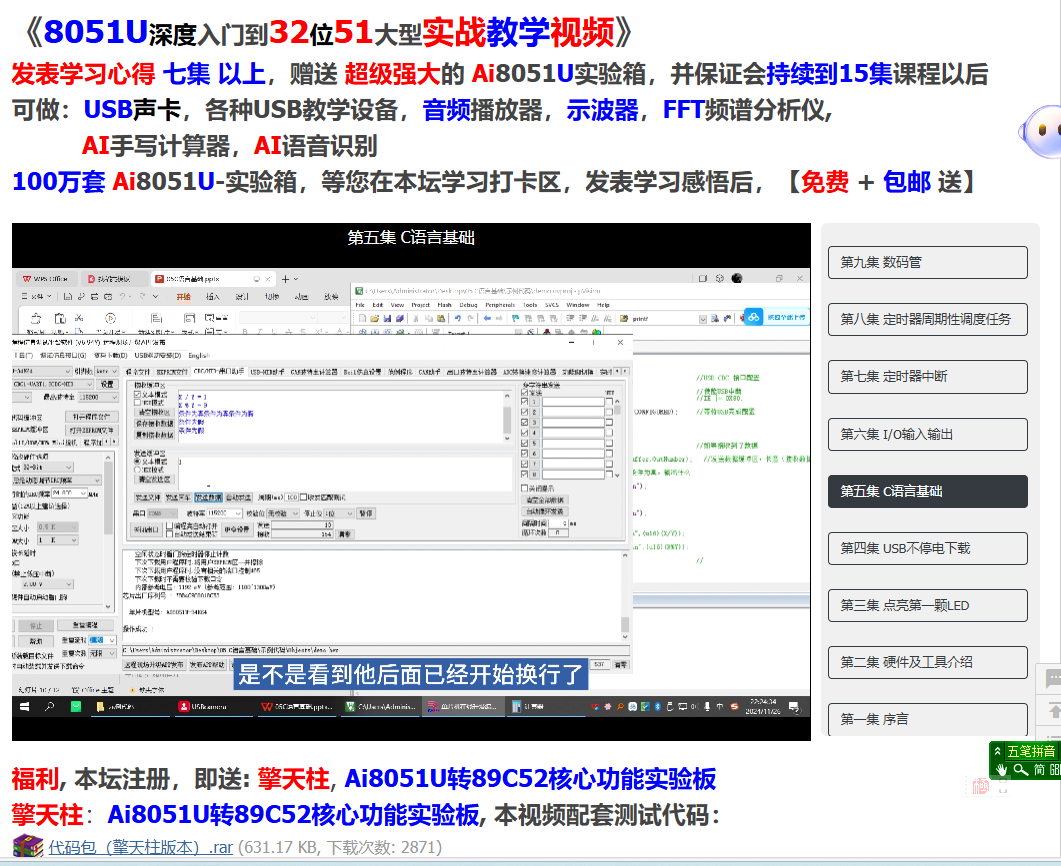
Task: Enable the 文本模式 checkbox in 接收缓冲区
Action: (136, 394)
